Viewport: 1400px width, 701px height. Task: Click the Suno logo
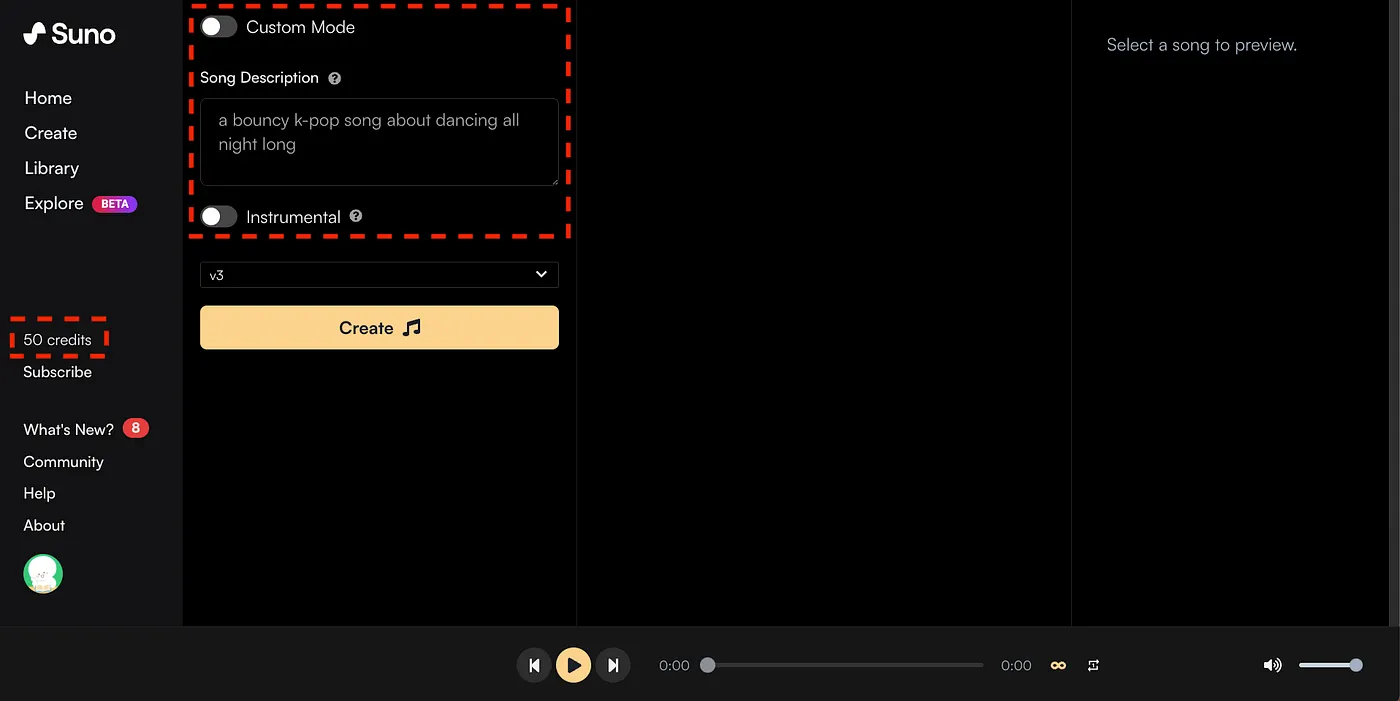69,34
